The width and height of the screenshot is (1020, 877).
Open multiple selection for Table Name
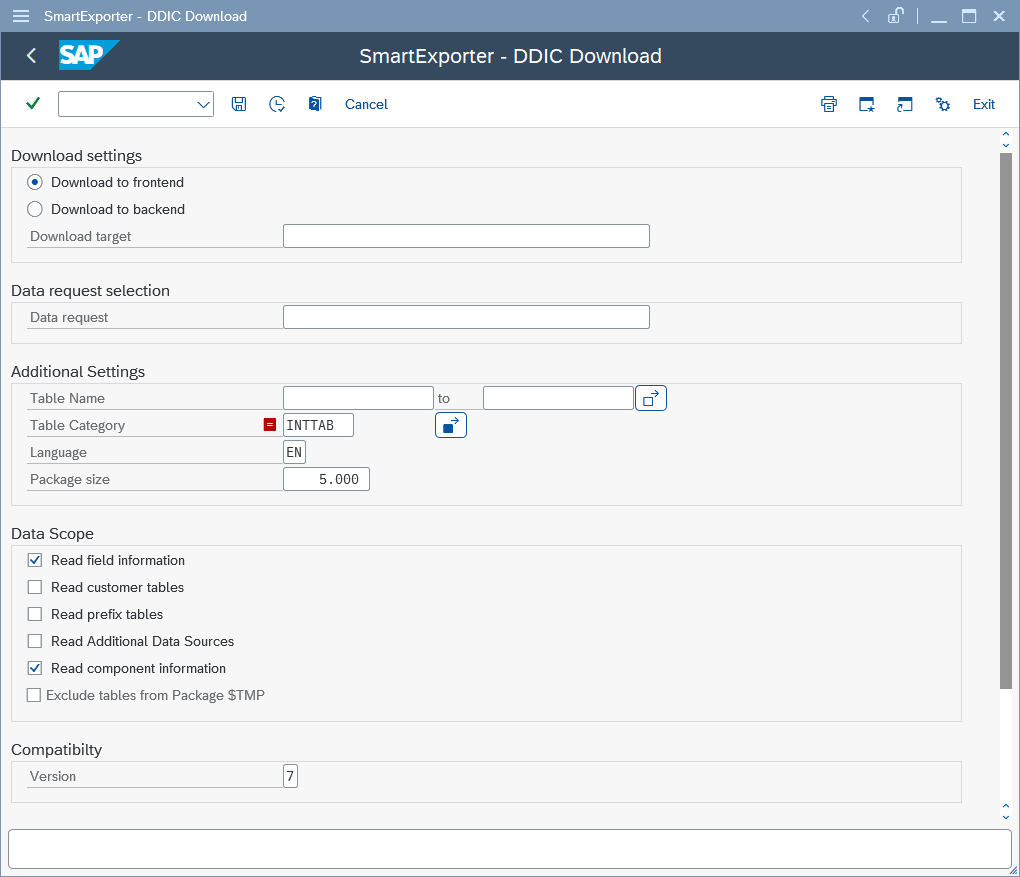point(651,398)
